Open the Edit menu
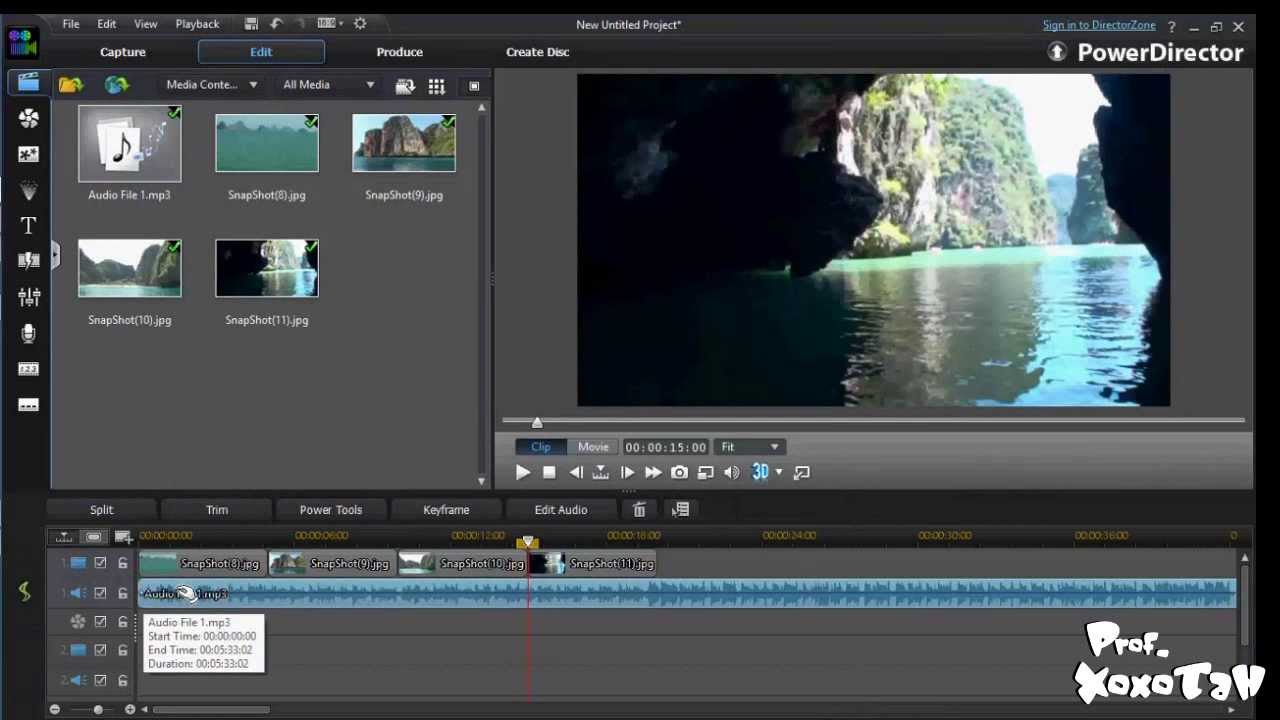The width and height of the screenshot is (1280, 720). pyautogui.click(x=107, y=24)
